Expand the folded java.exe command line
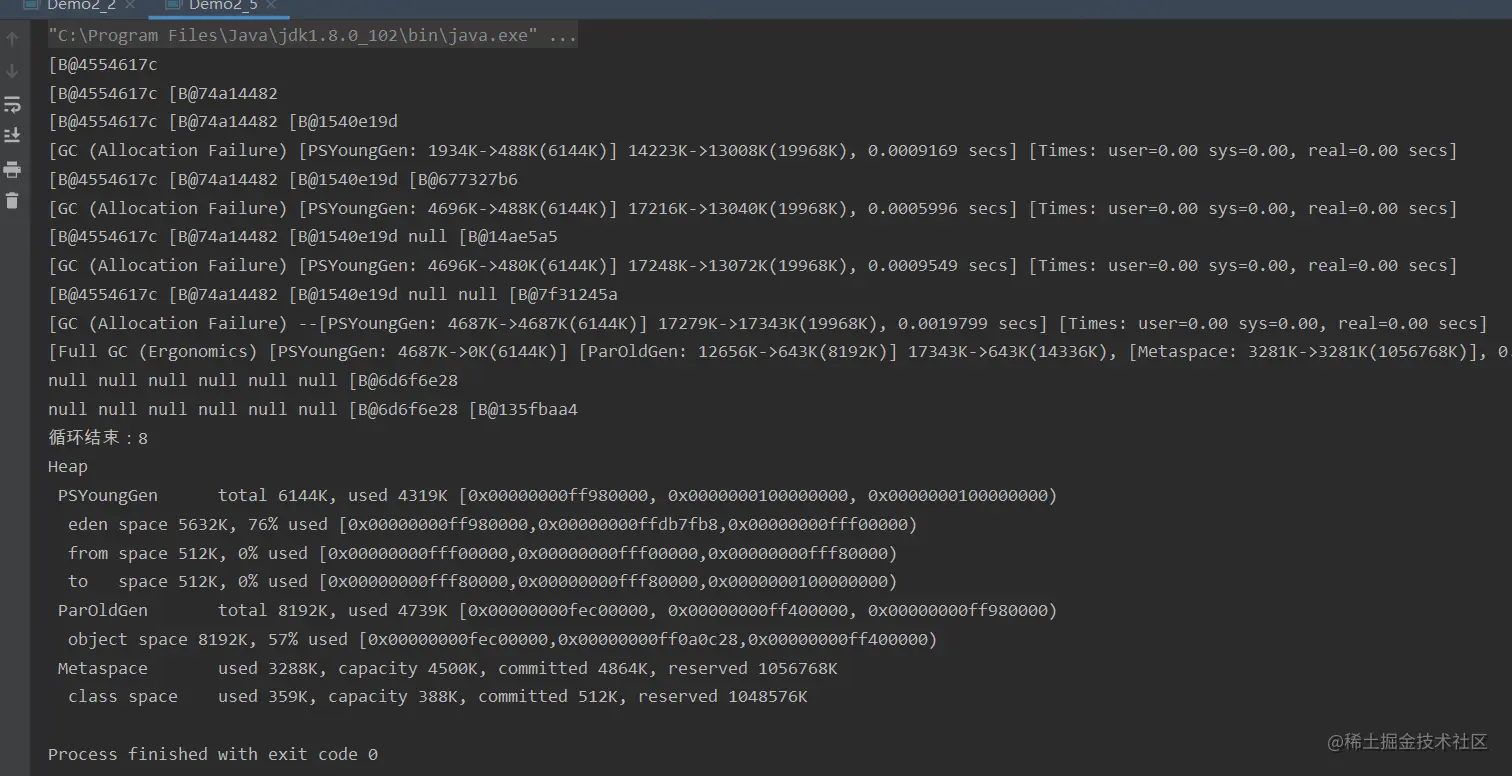 click(312, 36)
